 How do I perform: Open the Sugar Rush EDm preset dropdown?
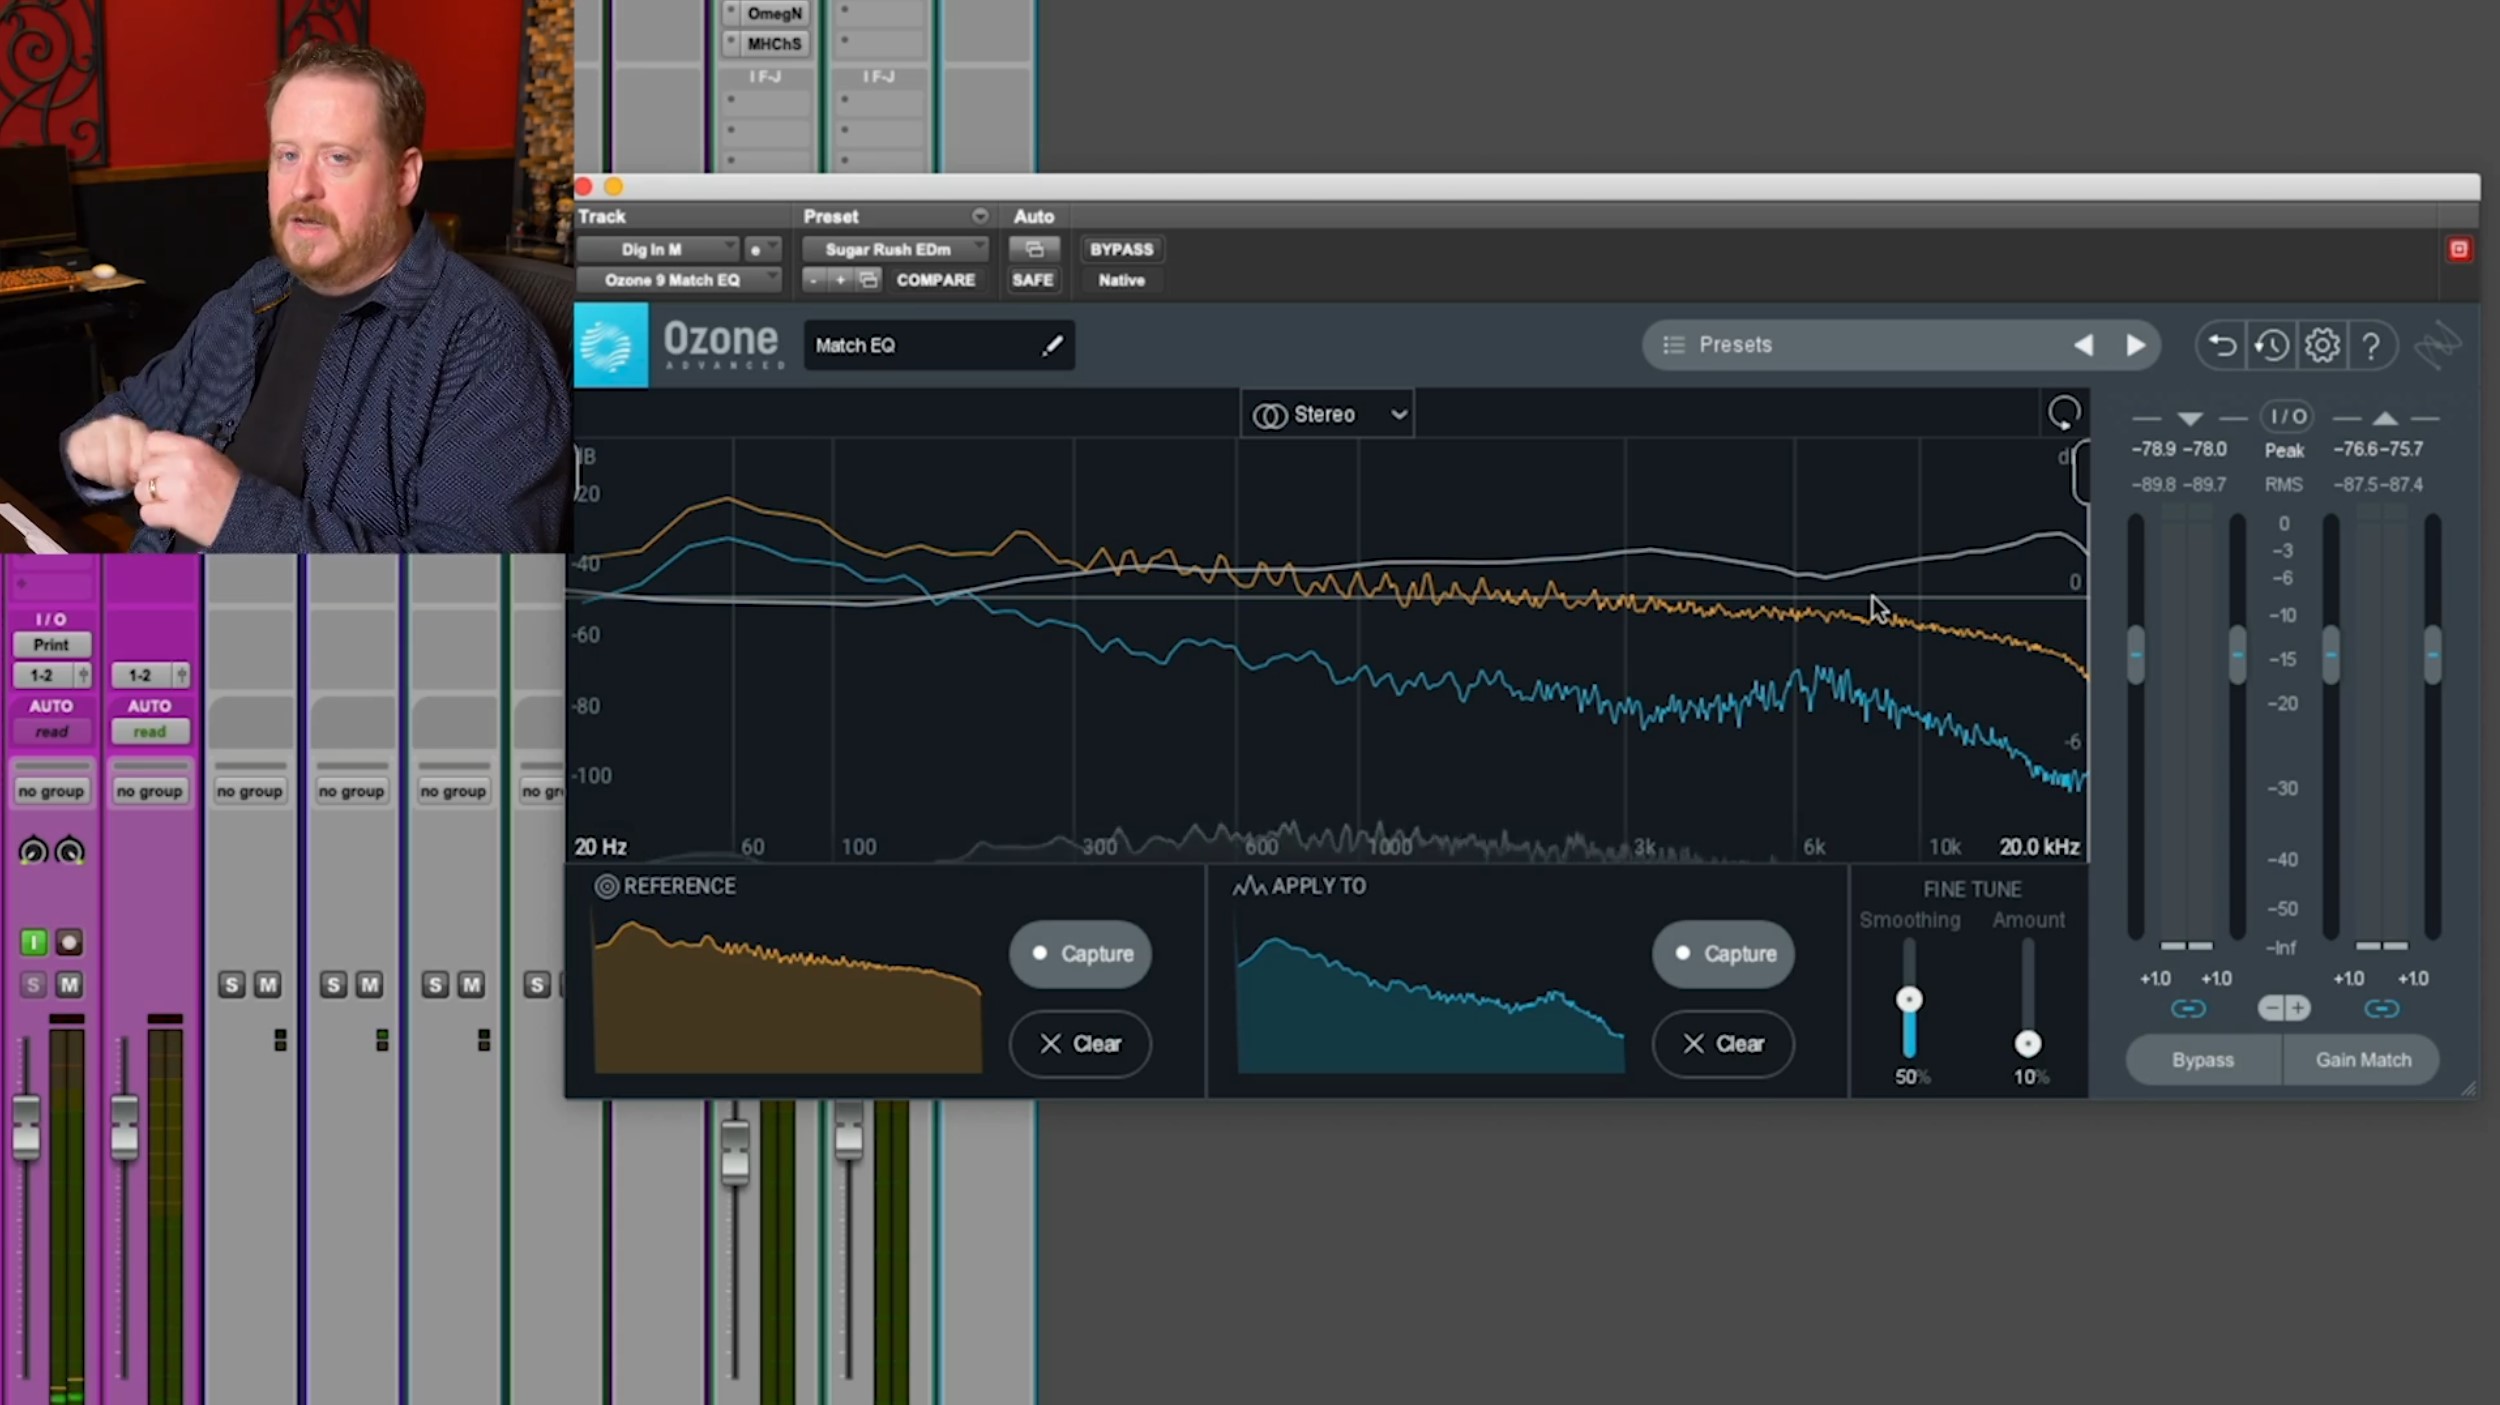coord(895,249)
